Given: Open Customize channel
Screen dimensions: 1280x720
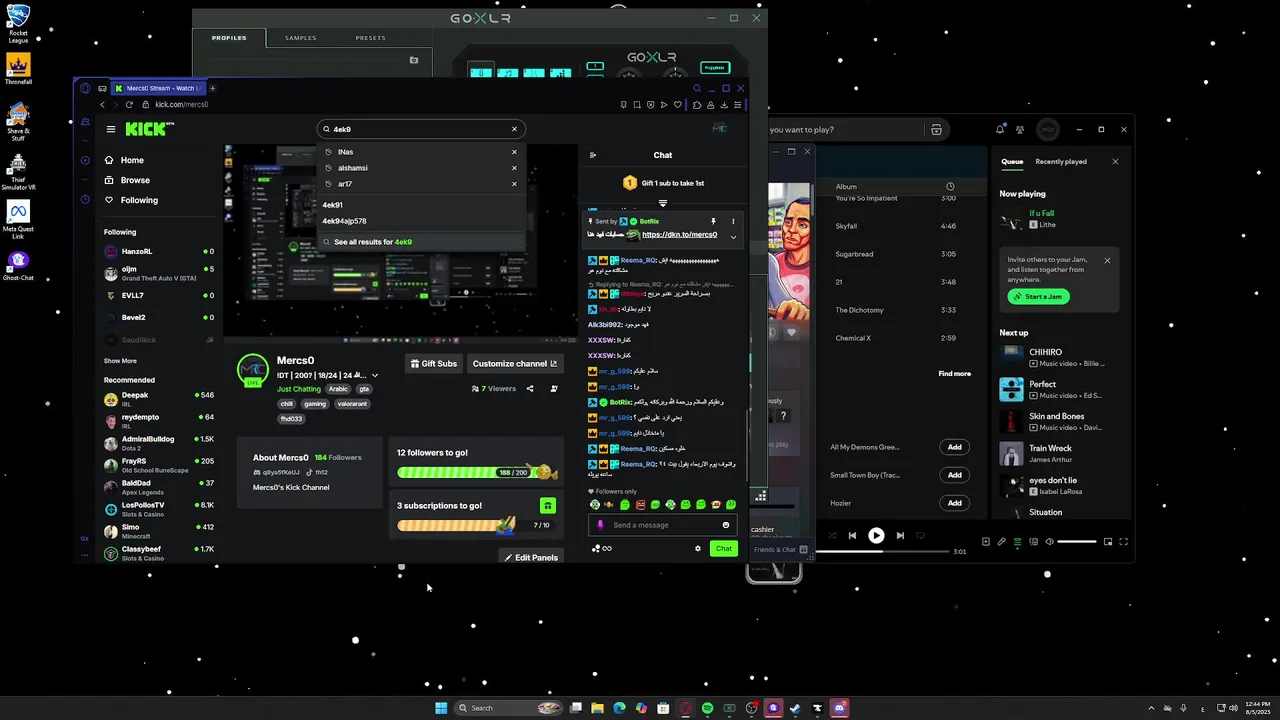Looking at the screenshot, I should (x=515, y=363).
